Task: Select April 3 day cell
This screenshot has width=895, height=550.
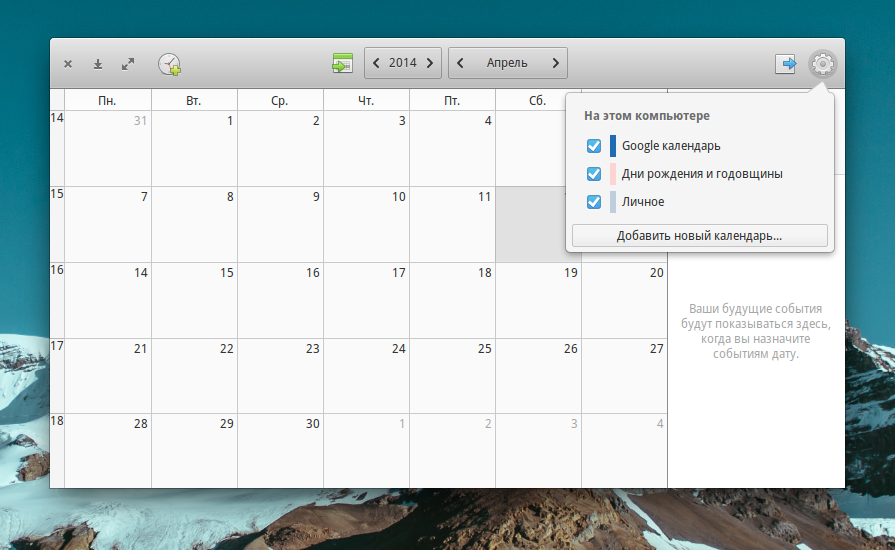Action: 366,148
